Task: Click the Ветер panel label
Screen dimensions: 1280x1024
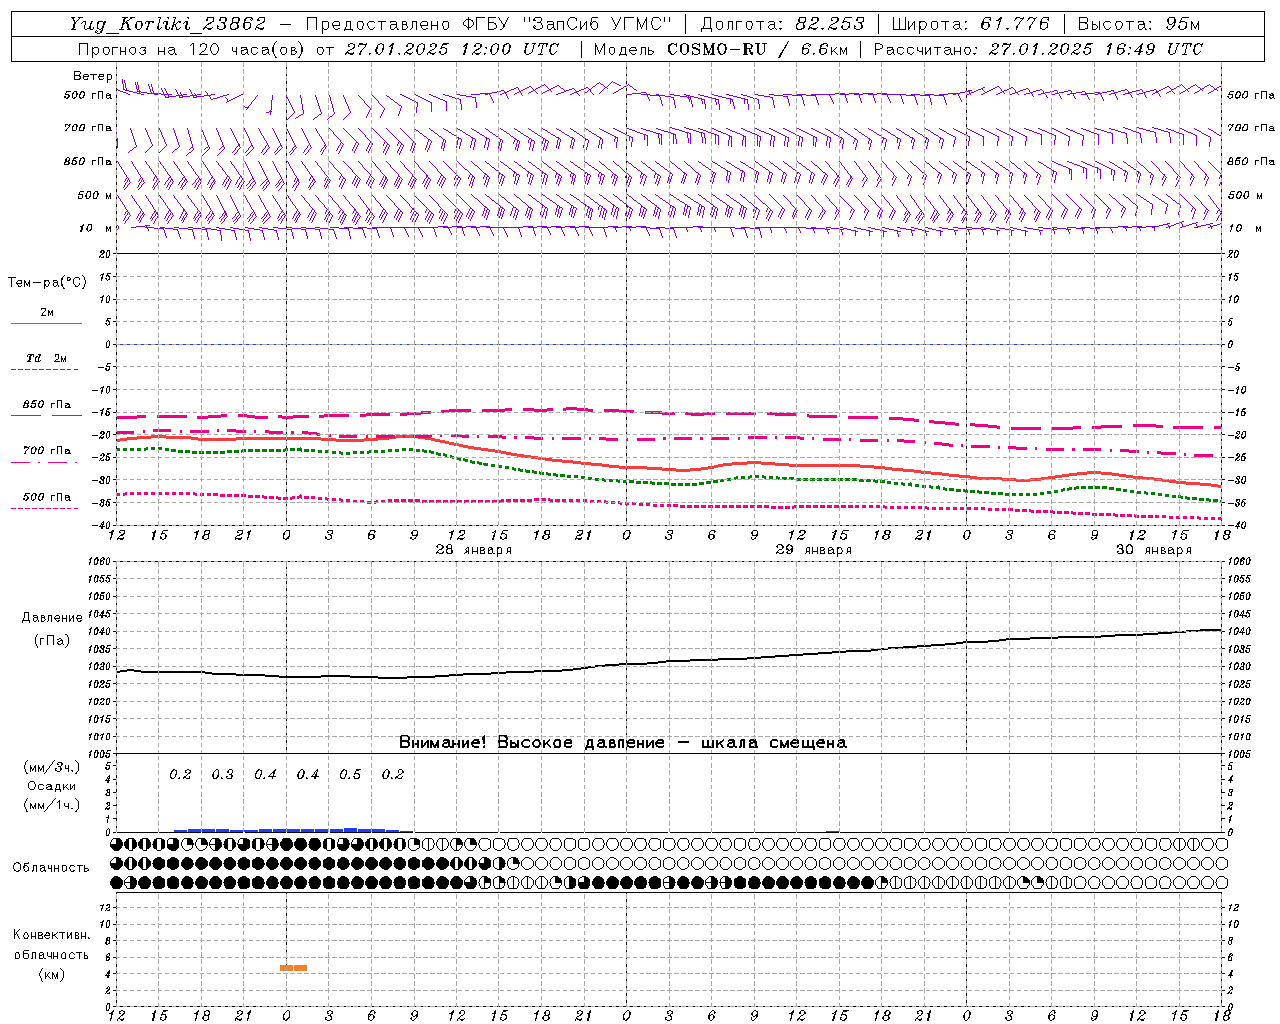Action: click(93, 76)
